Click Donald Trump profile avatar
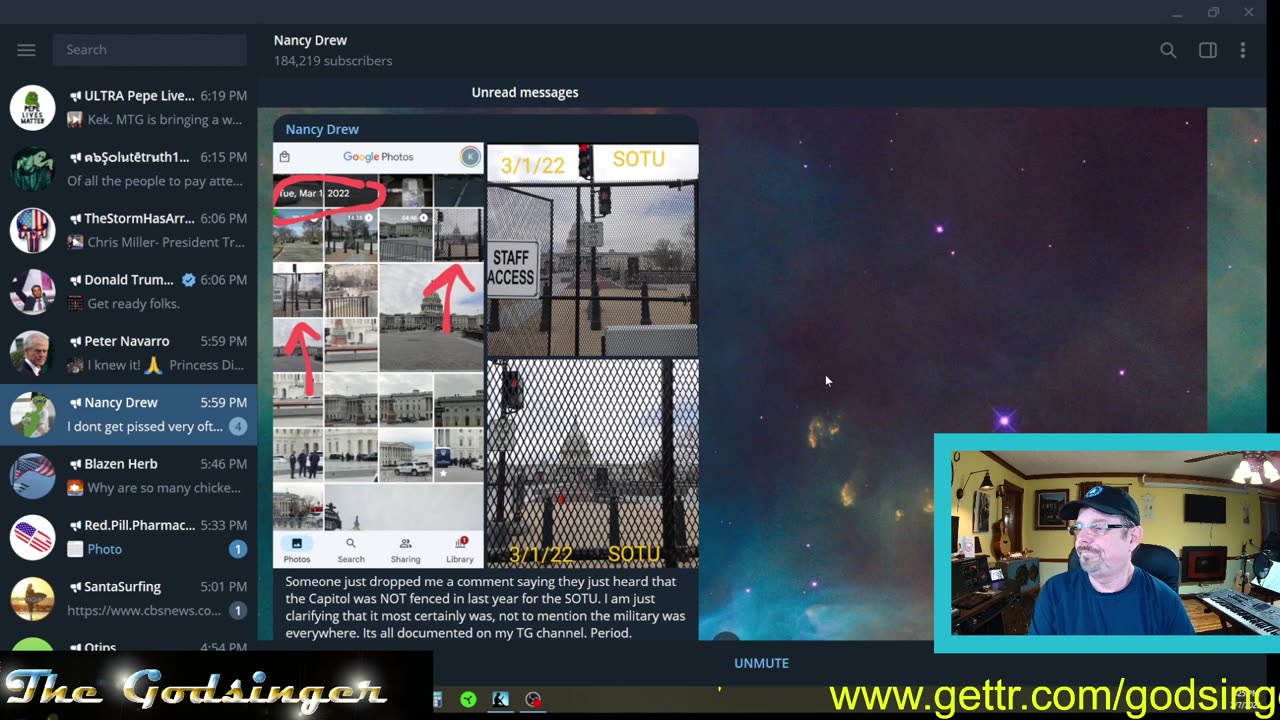 (x=32, y=291)
